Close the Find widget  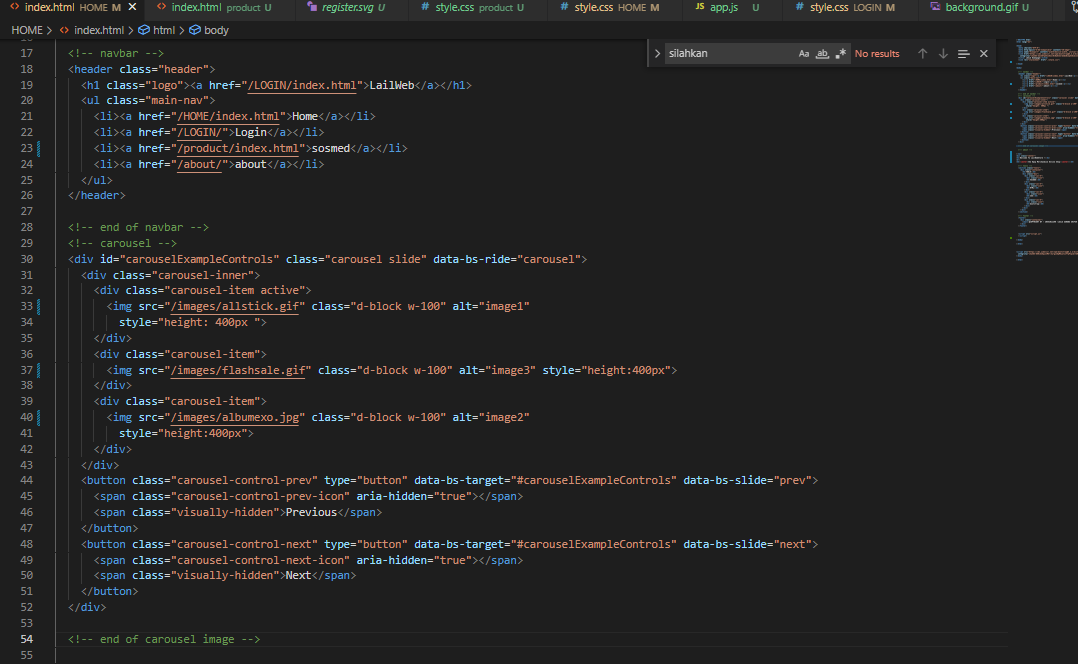(x=984, y=54)
